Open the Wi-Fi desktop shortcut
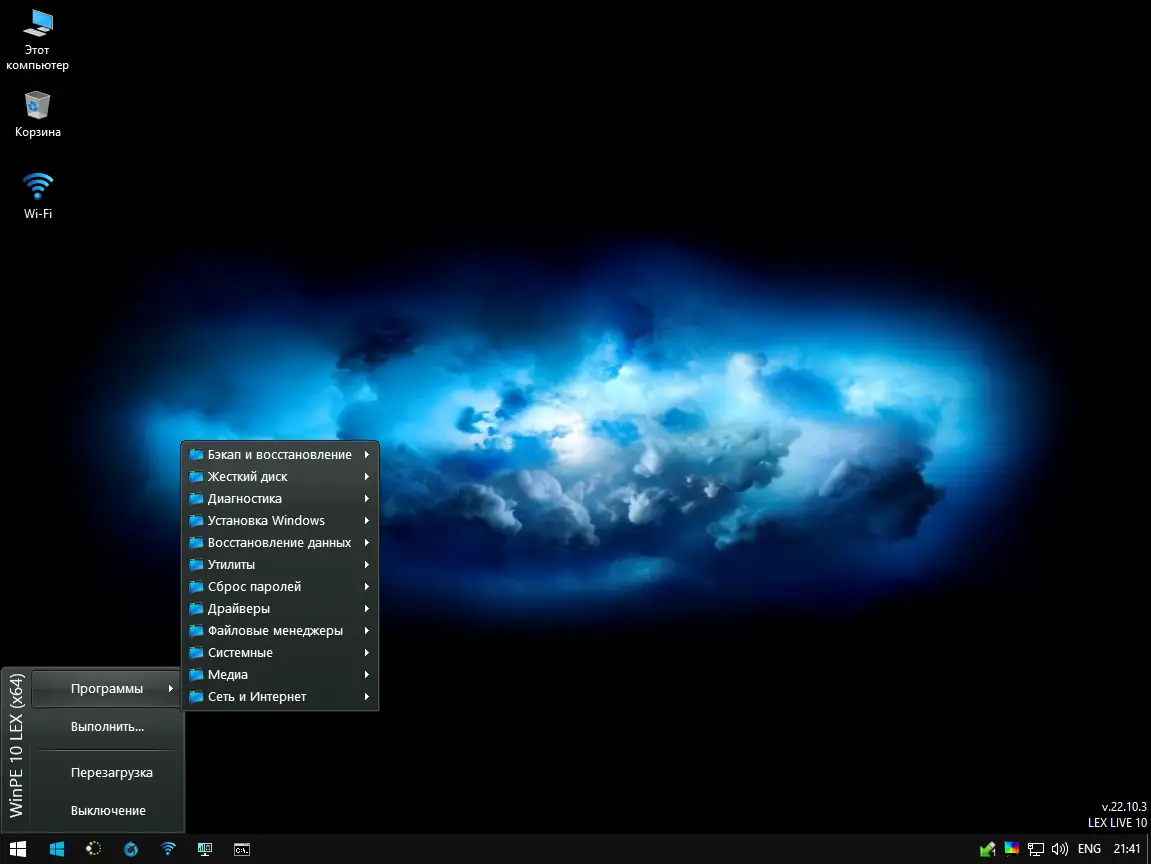1151x864 pixels. [37, 195]
